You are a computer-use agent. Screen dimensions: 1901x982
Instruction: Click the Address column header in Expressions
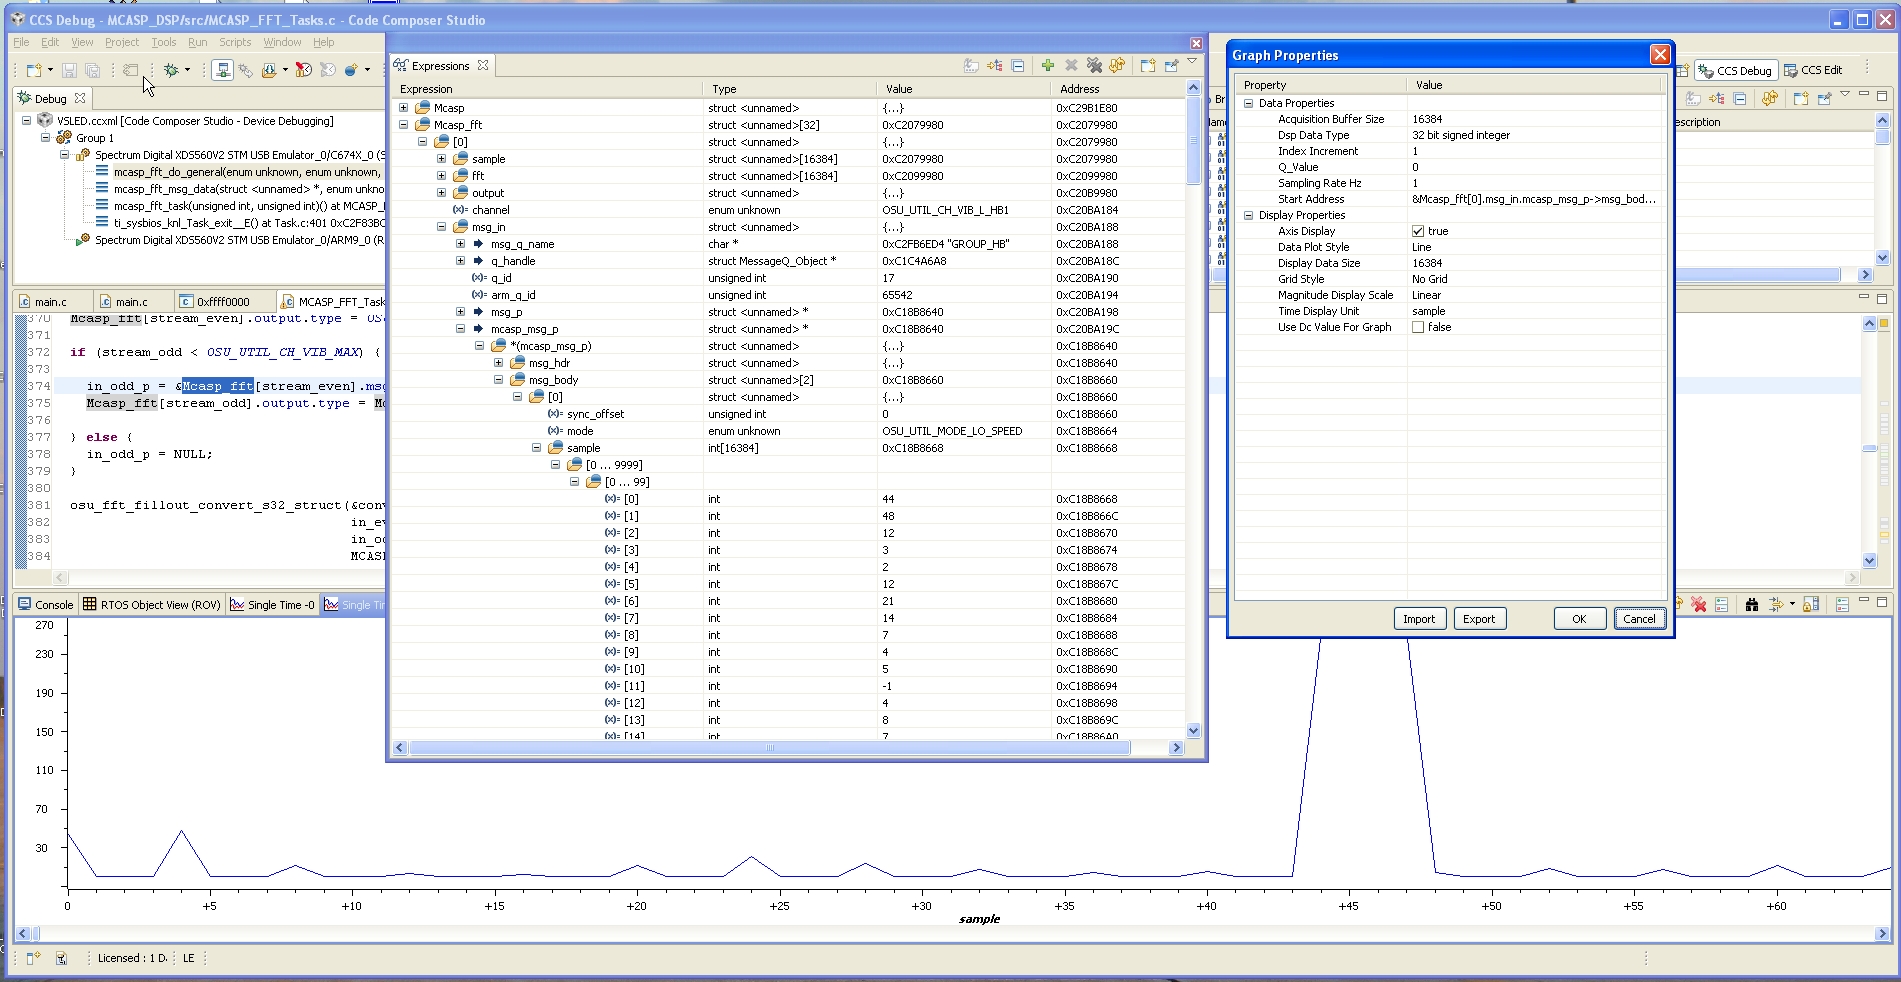pos(1118,89)
